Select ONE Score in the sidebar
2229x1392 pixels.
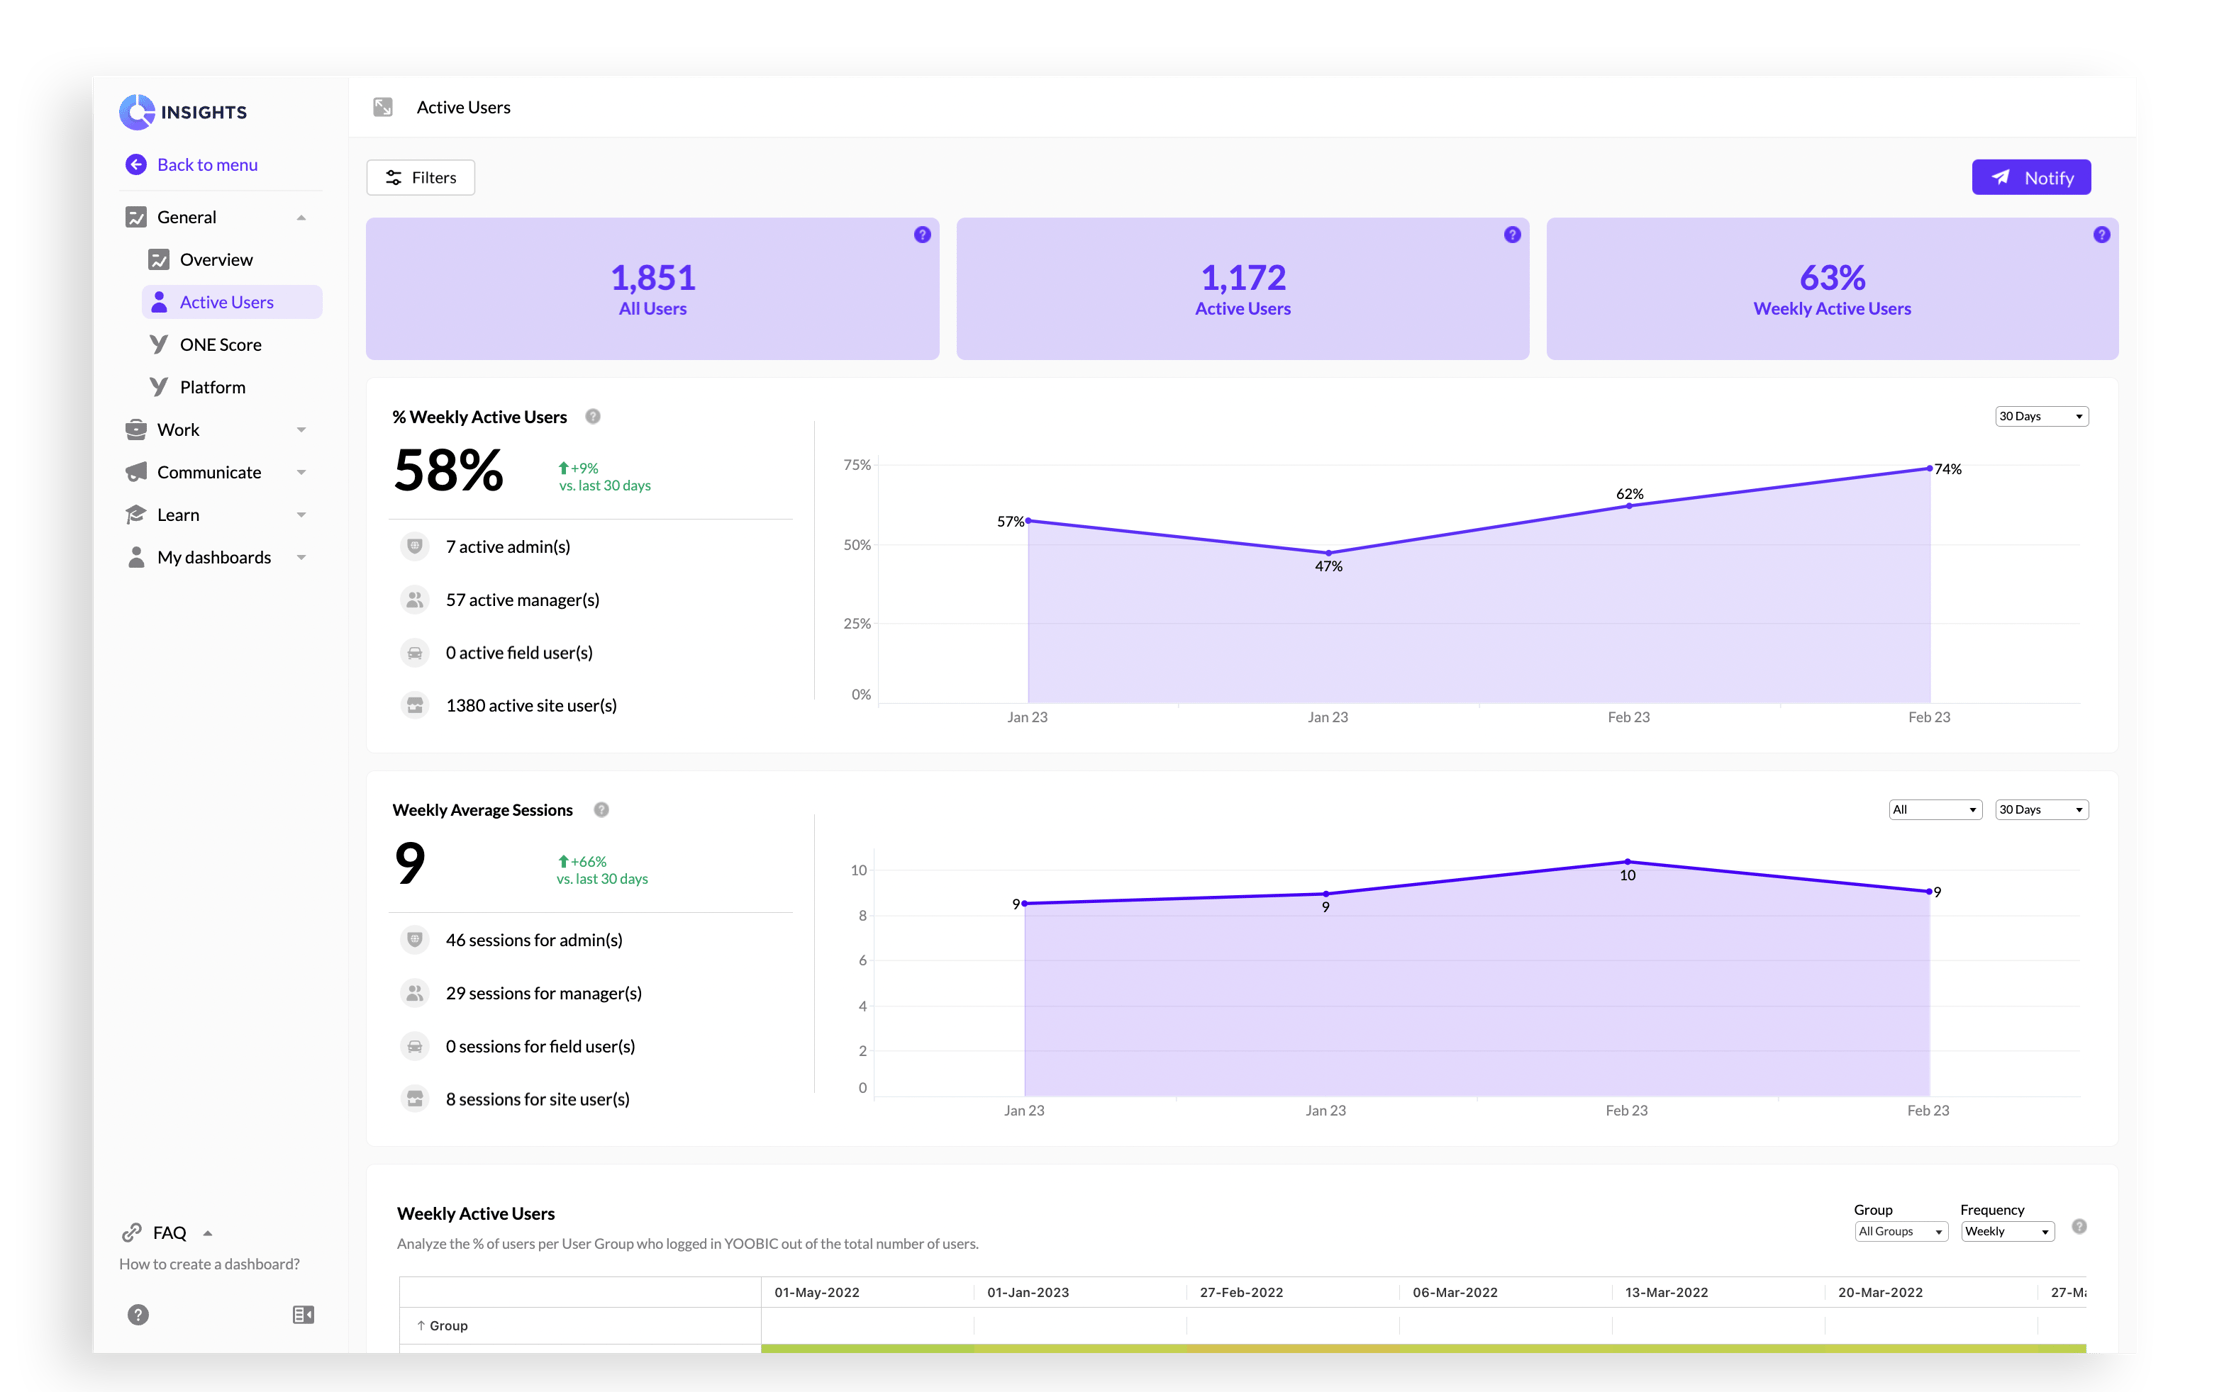[220, 345]
